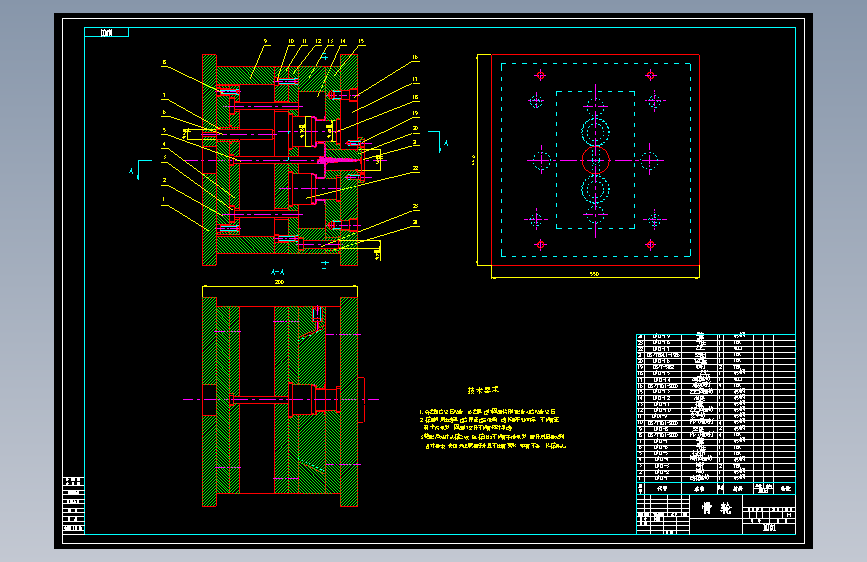Image resolution: width=867 pixels, height=562 pixels.
Task: Select part callout number 16 right of section view
Action: 415,58
